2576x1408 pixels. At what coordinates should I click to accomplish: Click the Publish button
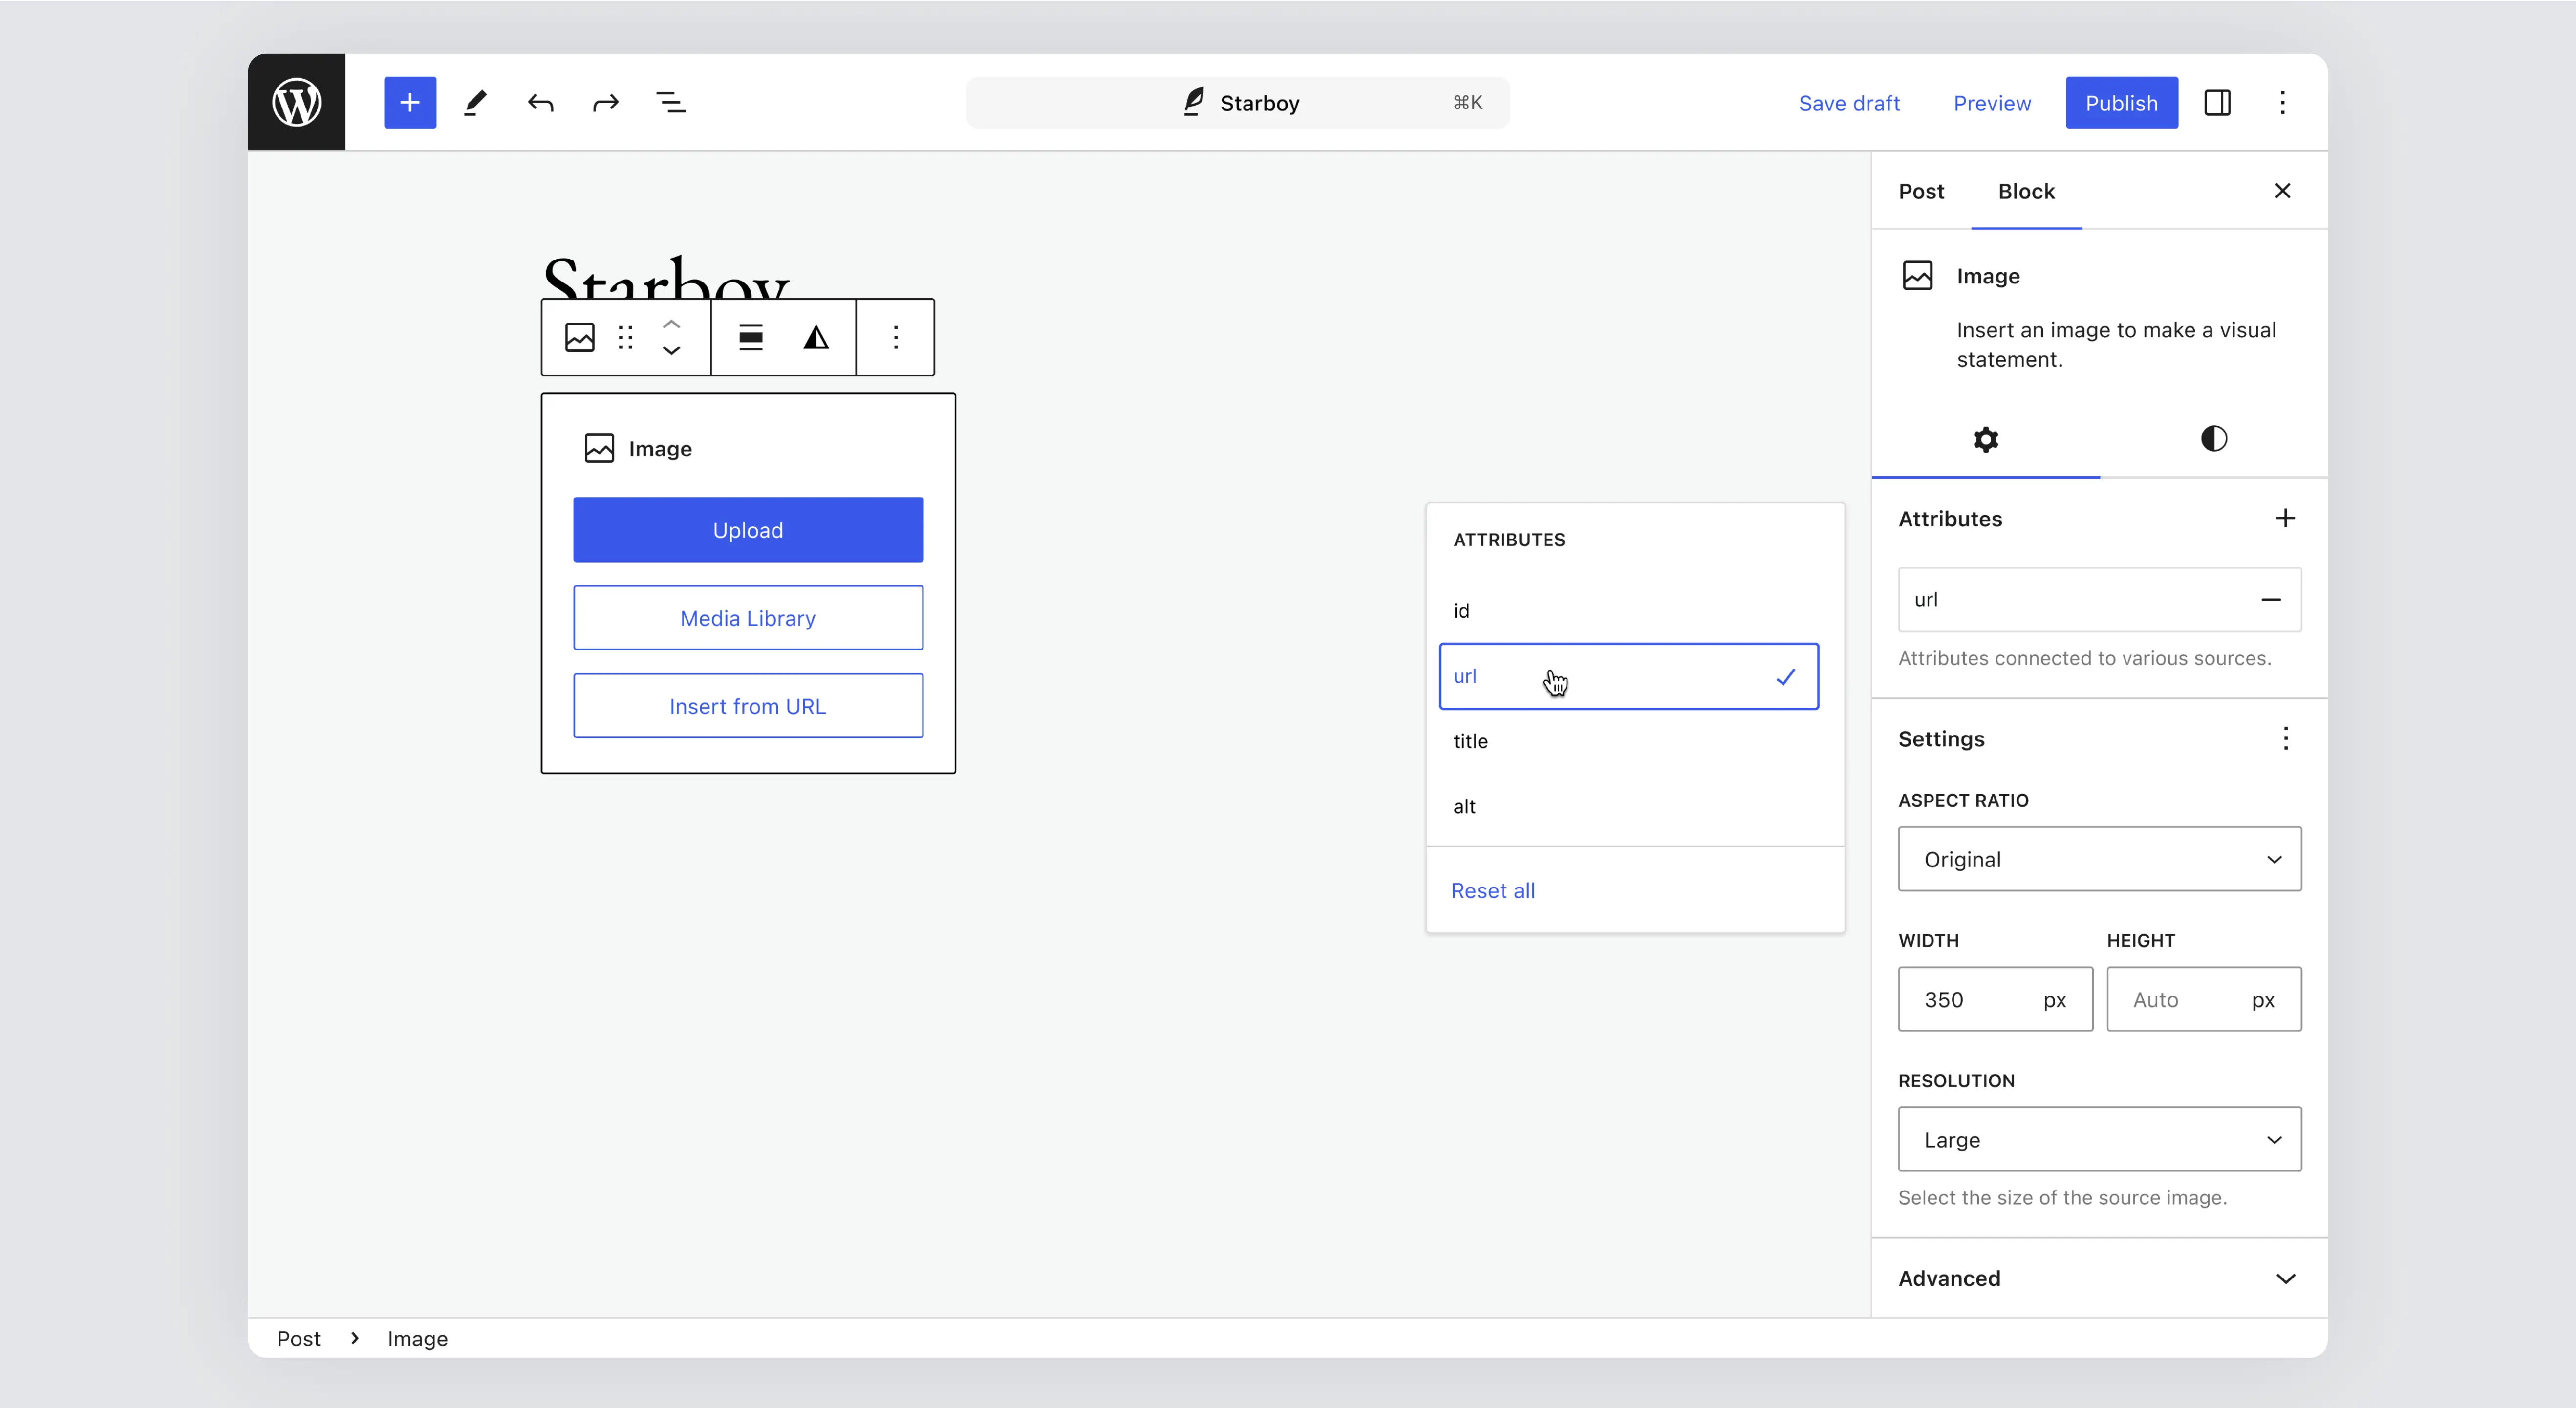[2121, 102]
